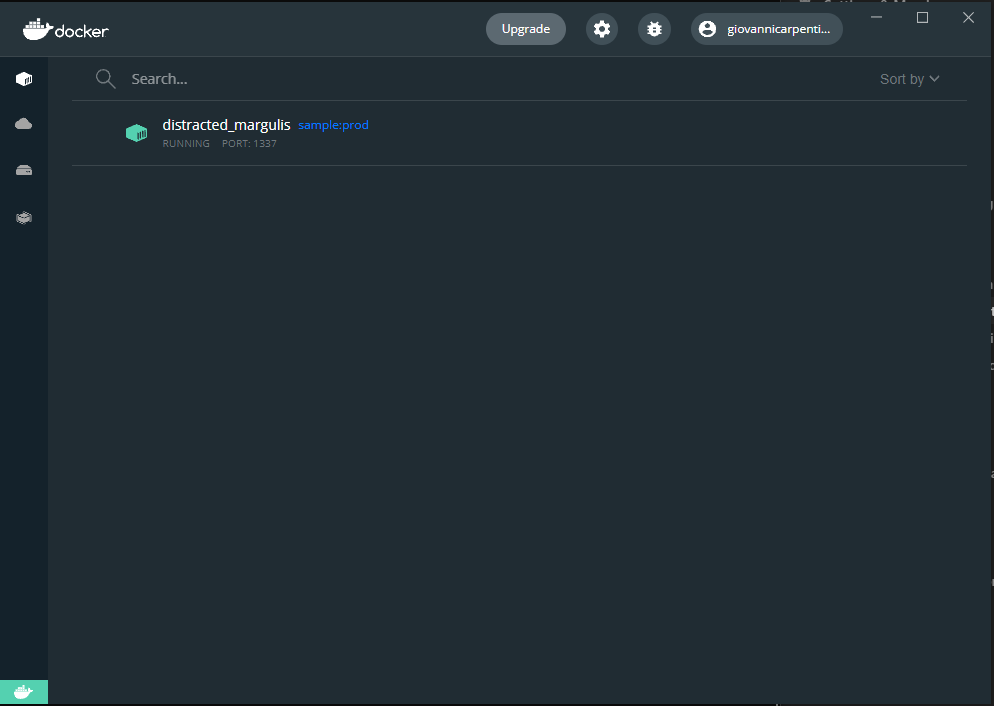Click the magnifying glass search icon
This screenshot has height=706, width=994.
105,79
